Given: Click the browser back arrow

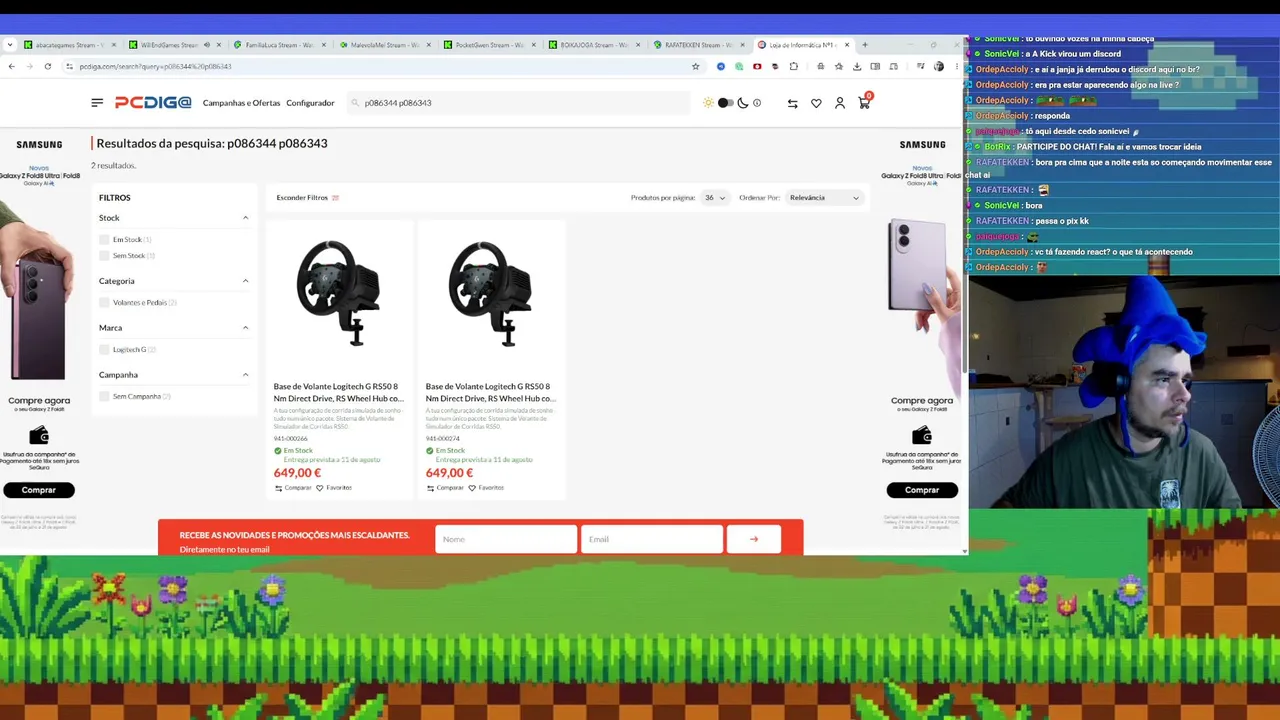Looking at the screenshot, I should pos(11,66).
